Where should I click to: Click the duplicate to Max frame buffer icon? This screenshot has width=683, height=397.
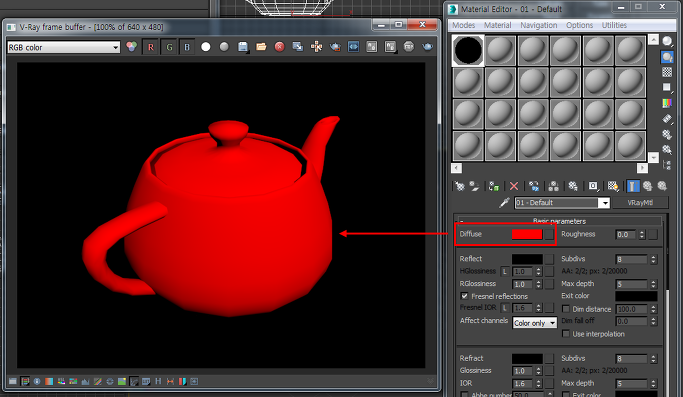pos(298,47)
